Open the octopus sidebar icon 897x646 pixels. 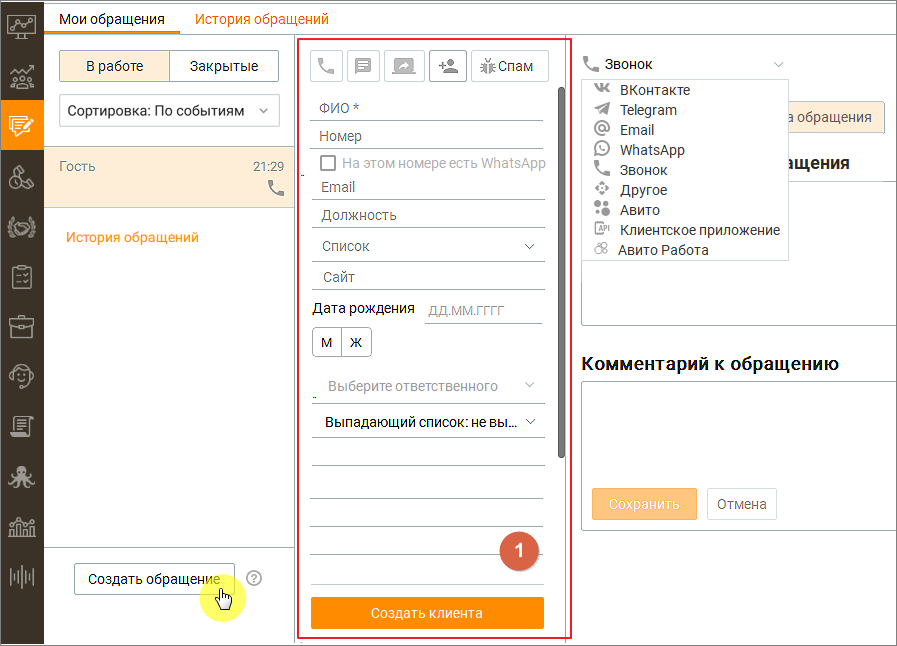[22, 477]
